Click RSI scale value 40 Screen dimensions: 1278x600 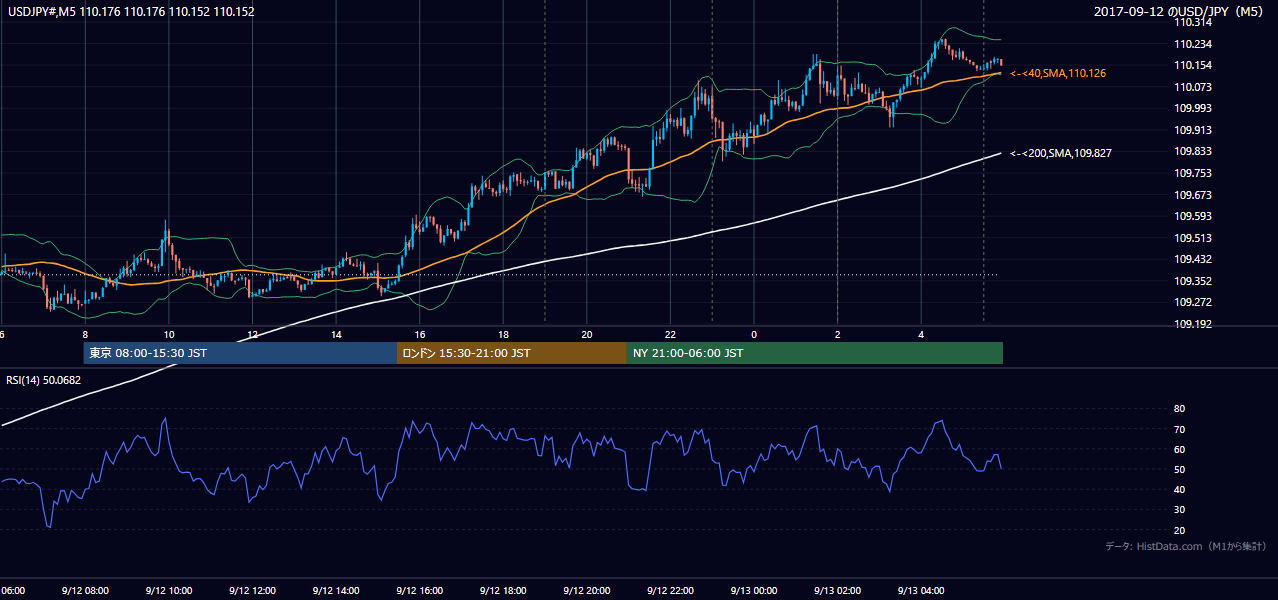[x=1179, y=489]
